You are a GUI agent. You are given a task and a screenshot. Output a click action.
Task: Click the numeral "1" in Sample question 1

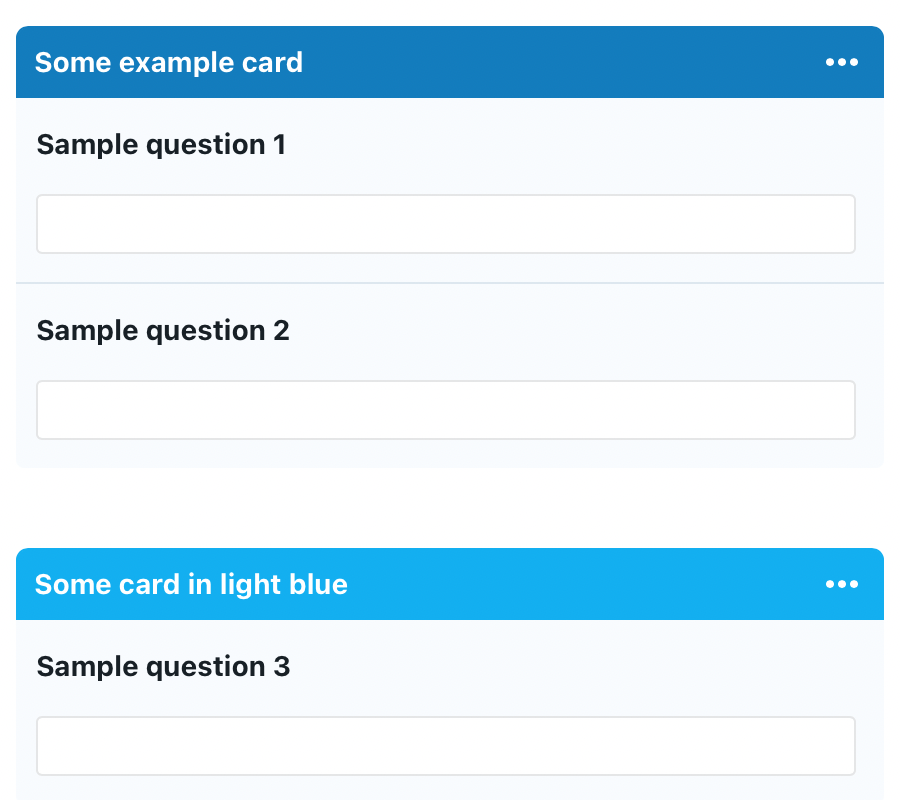[279, 145]
